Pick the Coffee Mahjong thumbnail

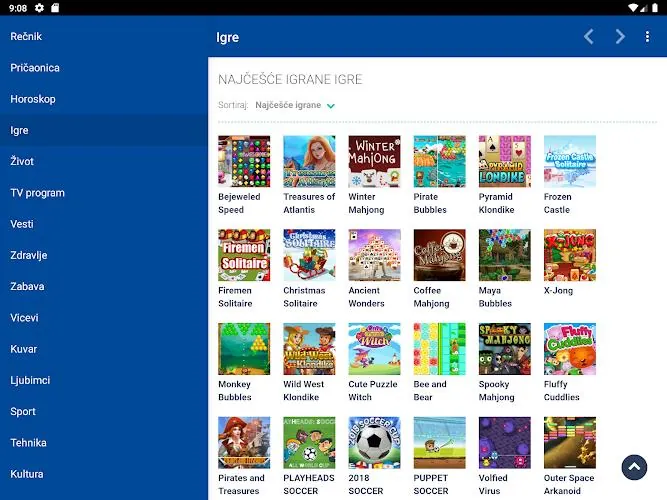click(x=440, y=255)
